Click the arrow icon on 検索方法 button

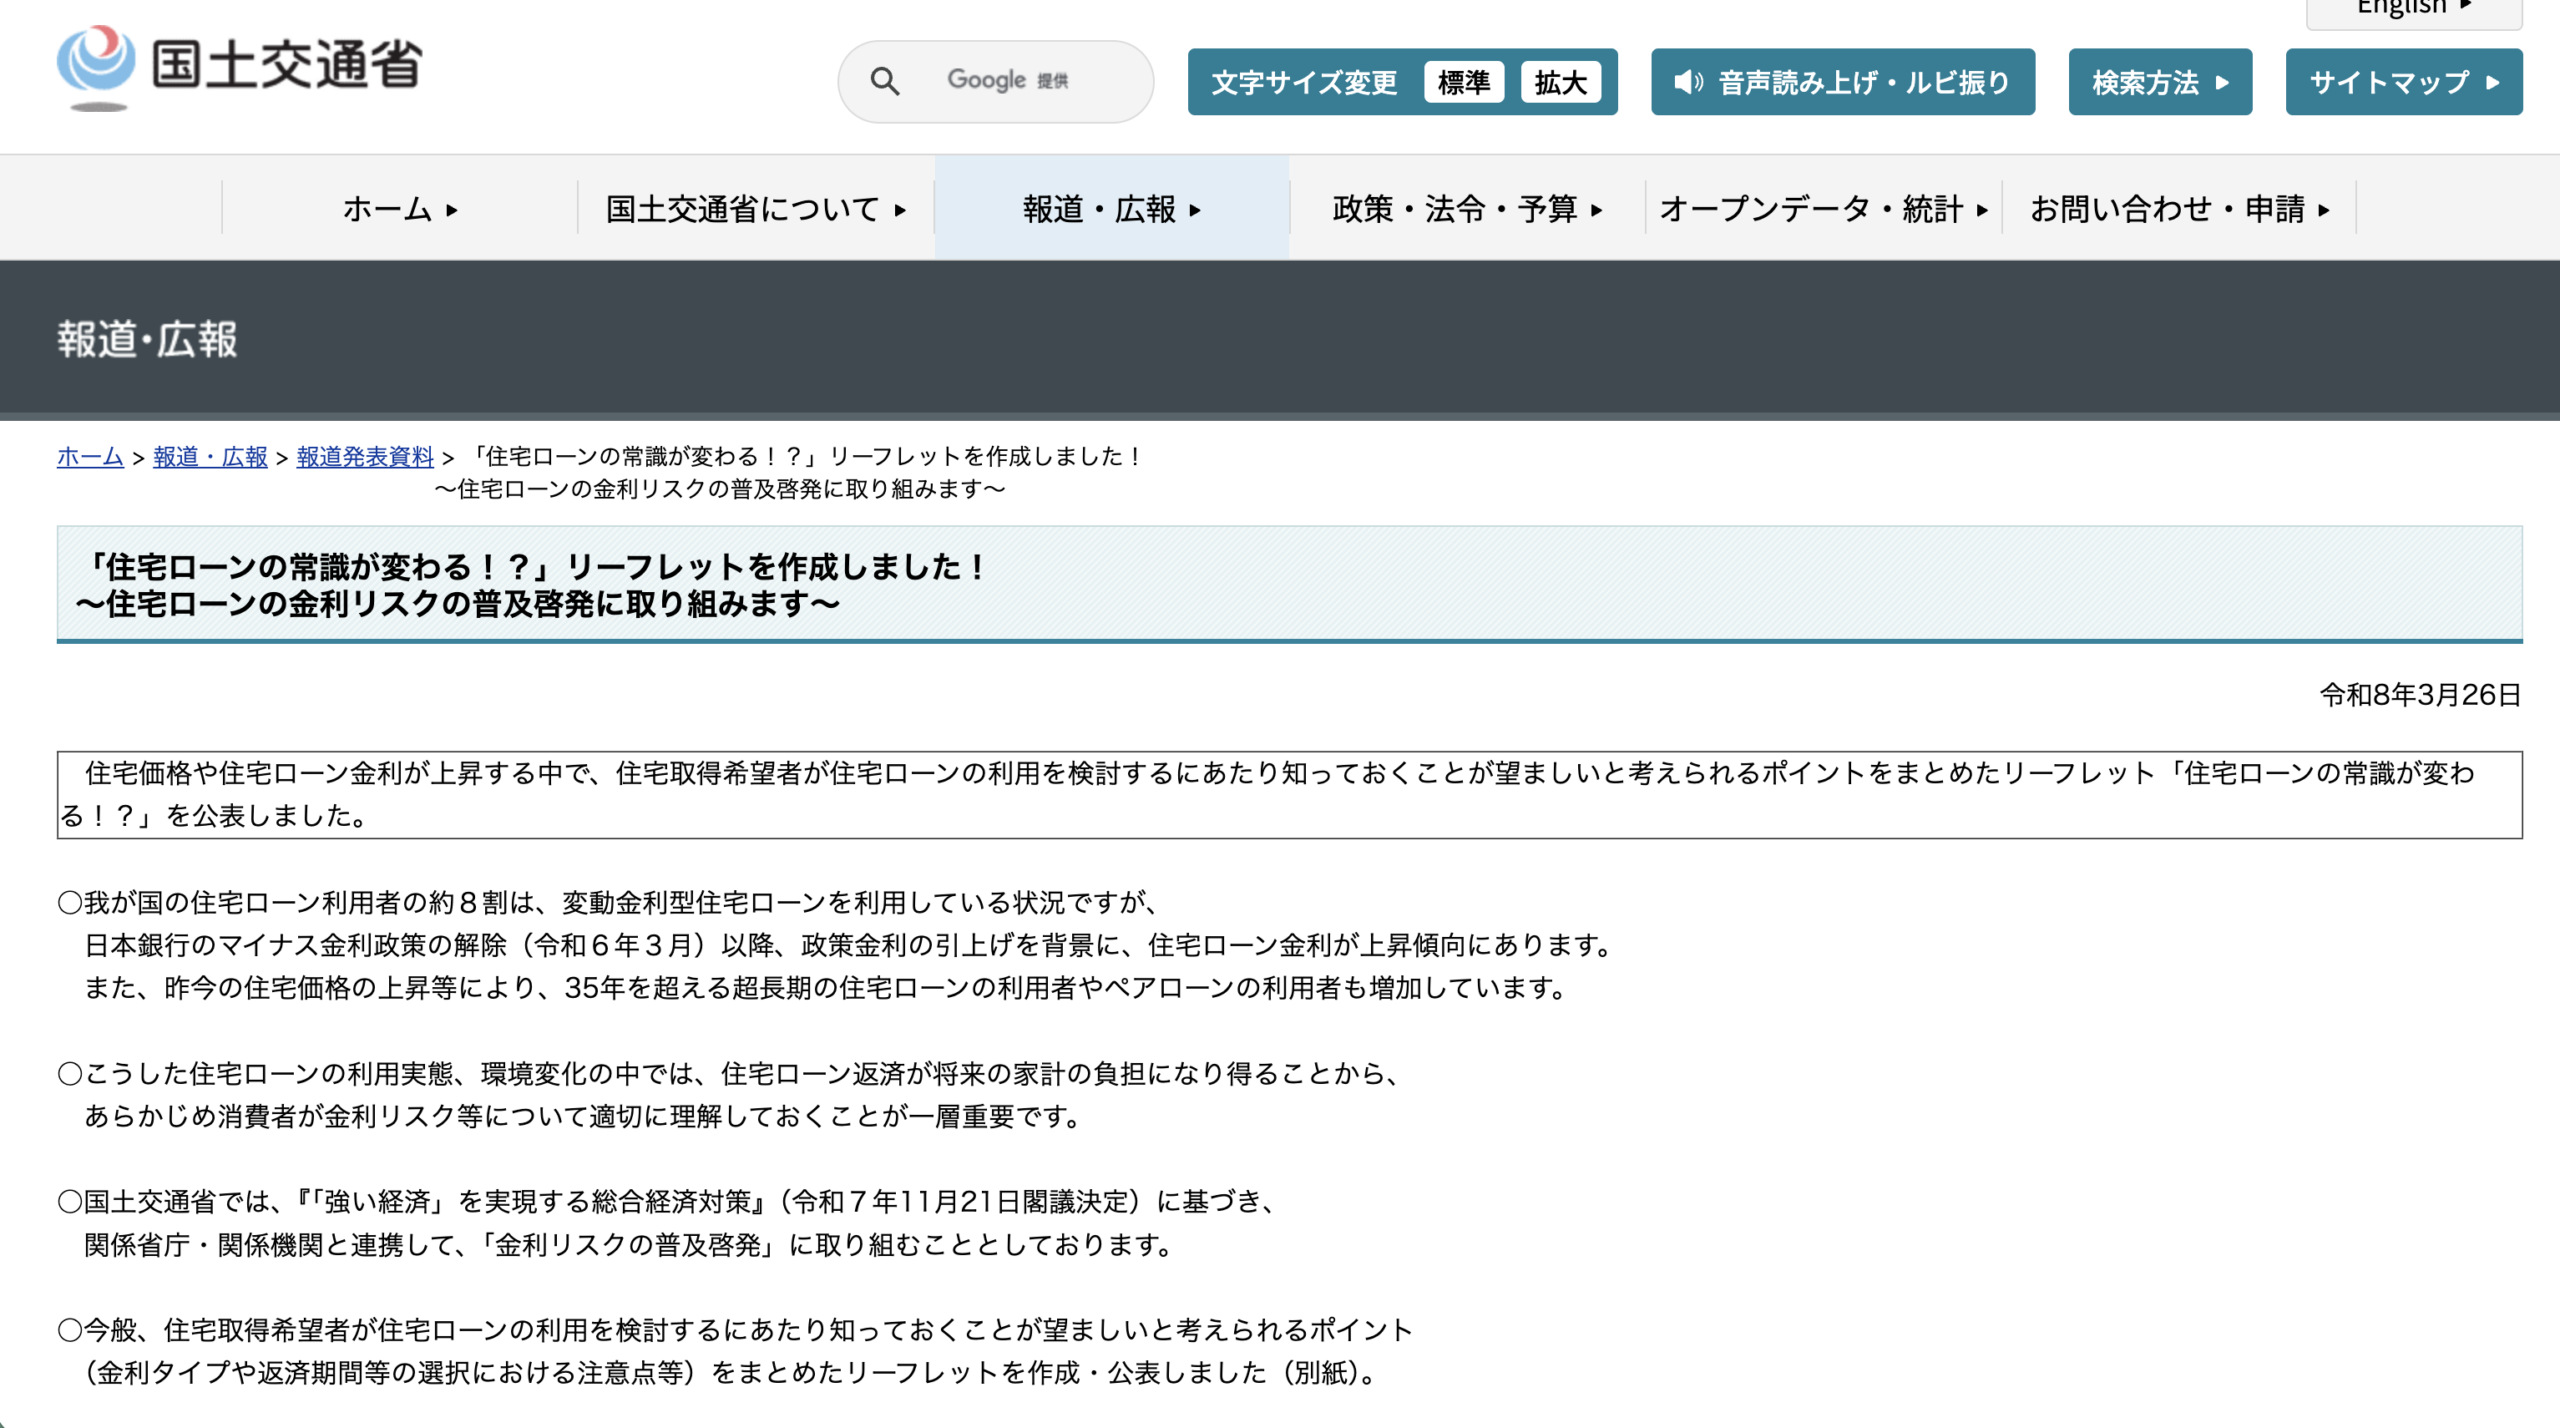[x=2222, y=82]
